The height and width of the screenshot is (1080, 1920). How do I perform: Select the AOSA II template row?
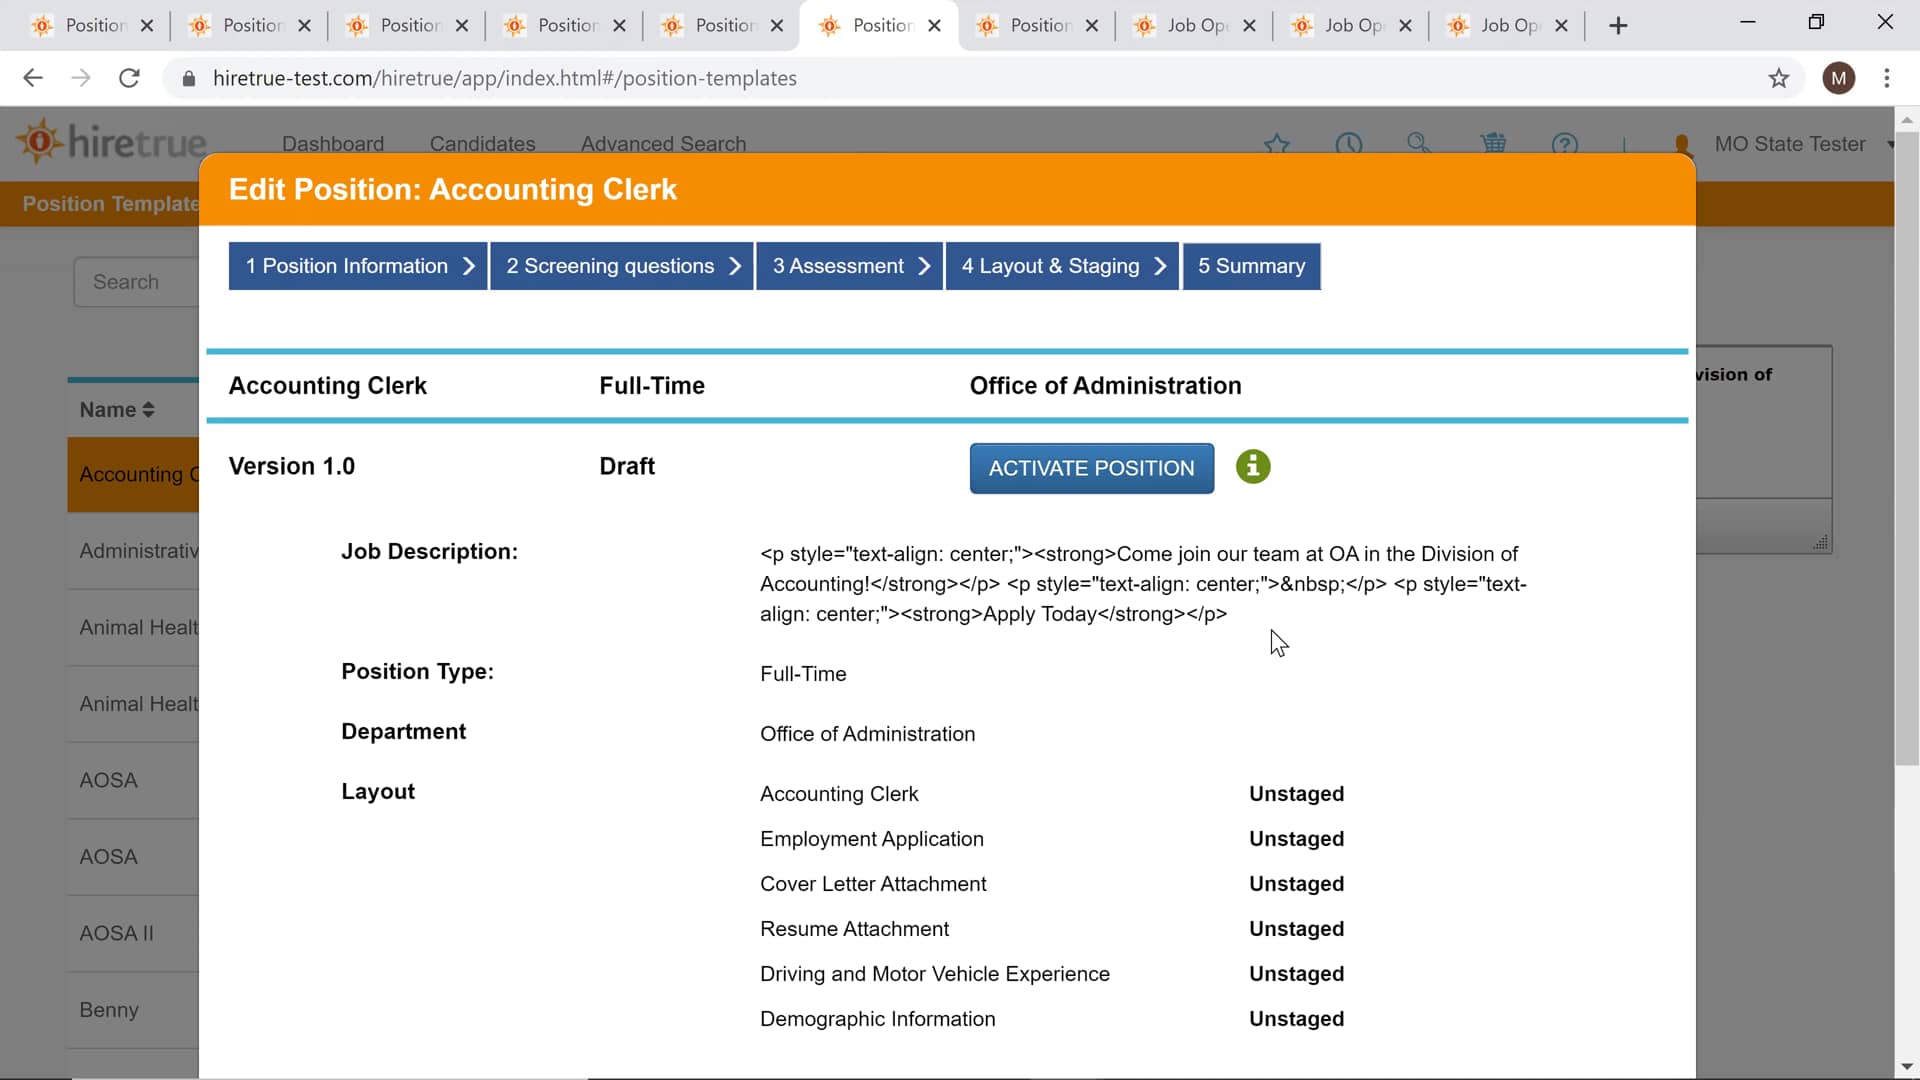point(134,933)
